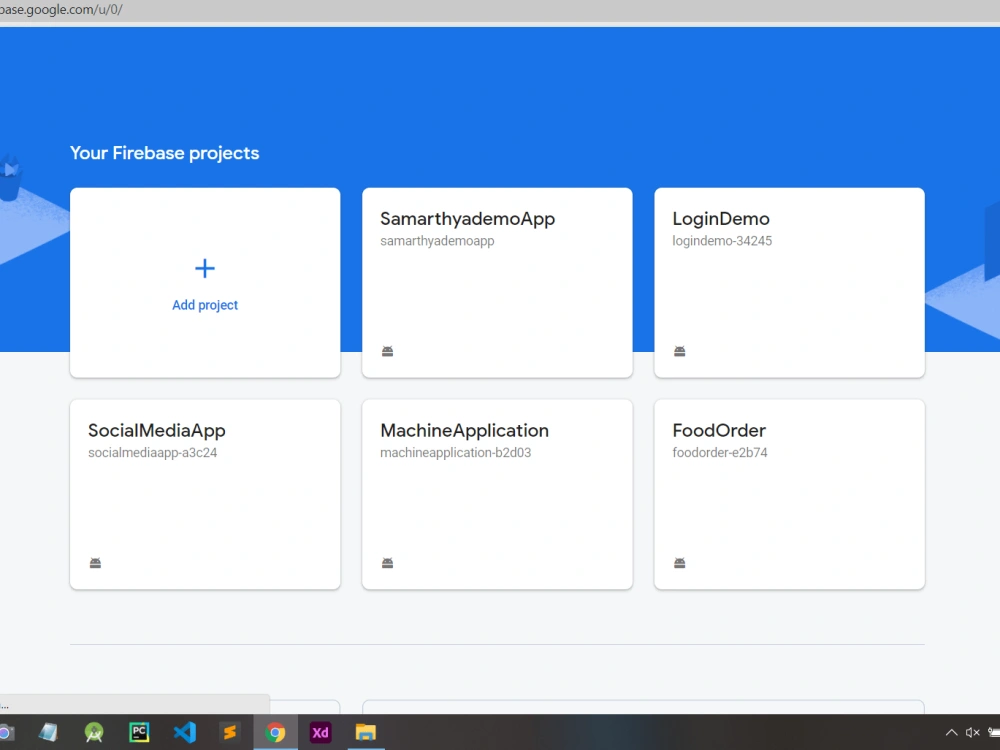Screen dimensions: 1000x750
Task: Switch to Chrome in the taskbar
Action: click(x=276, y=732)
